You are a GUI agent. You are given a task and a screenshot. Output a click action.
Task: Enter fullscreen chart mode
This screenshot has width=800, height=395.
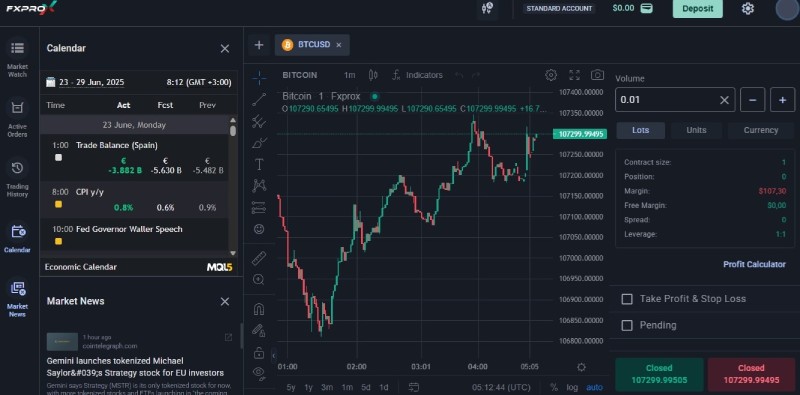(x=574, y=75)
